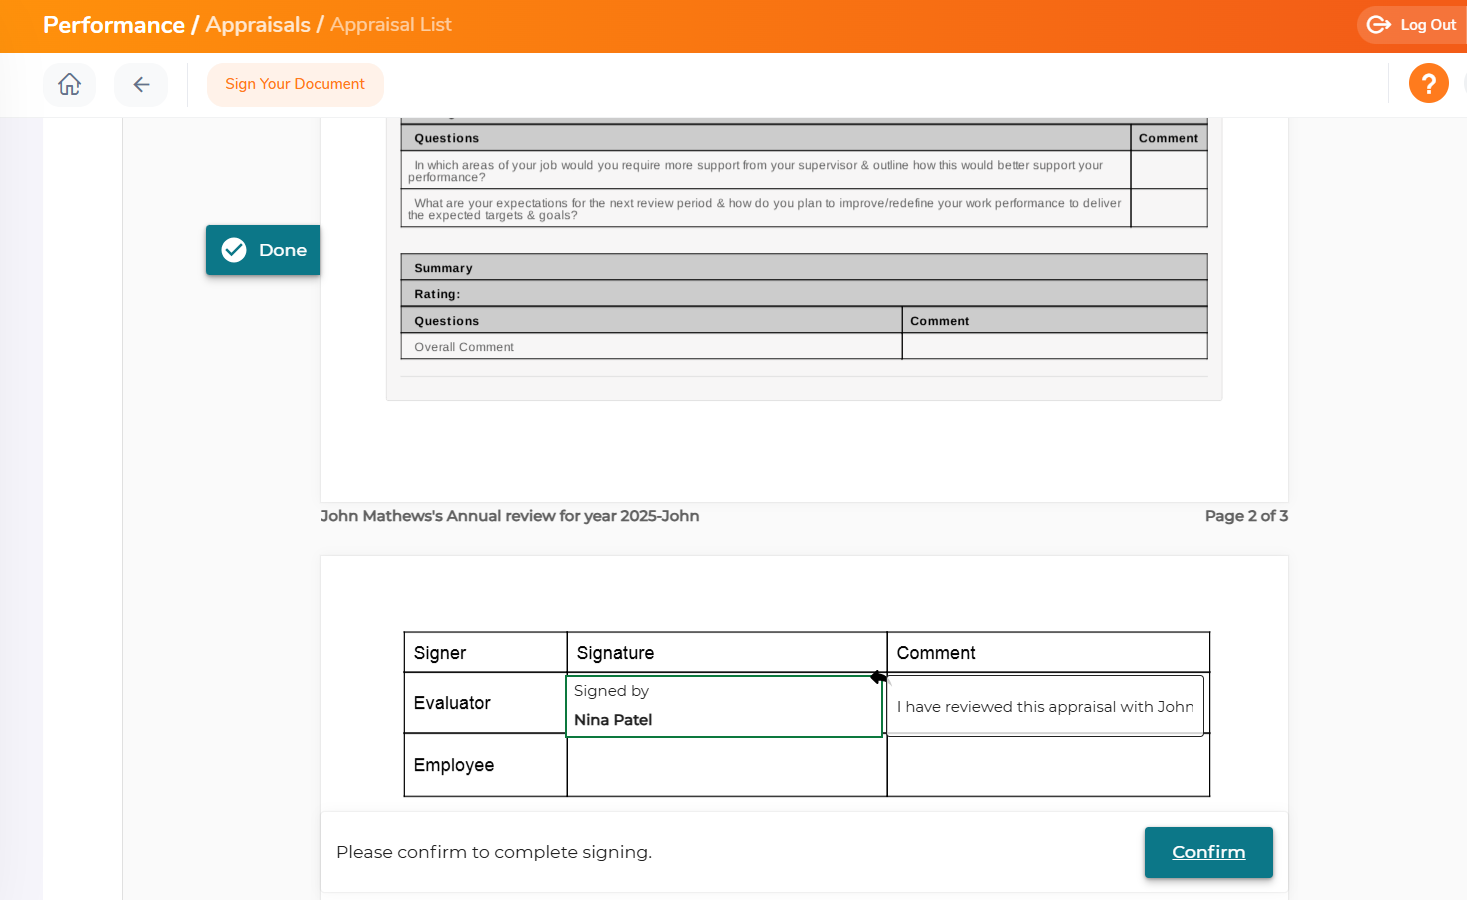Click the black arrow marker on signature box
The image size is (1467, 900).
[878, 677]
